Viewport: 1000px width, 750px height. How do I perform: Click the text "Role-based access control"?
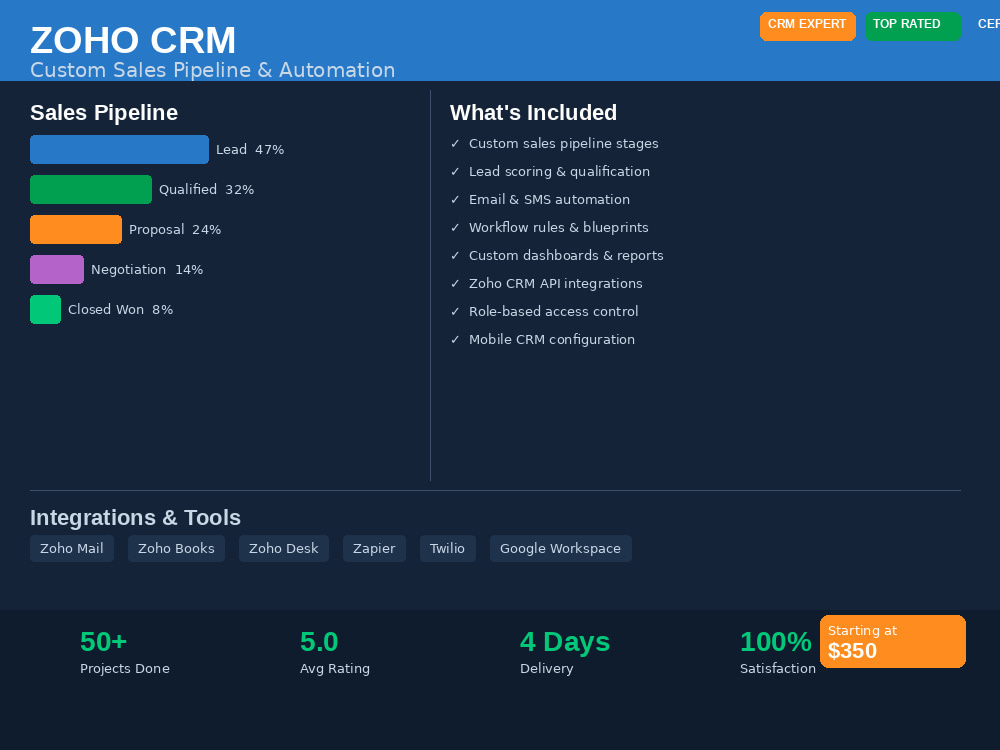554,312
